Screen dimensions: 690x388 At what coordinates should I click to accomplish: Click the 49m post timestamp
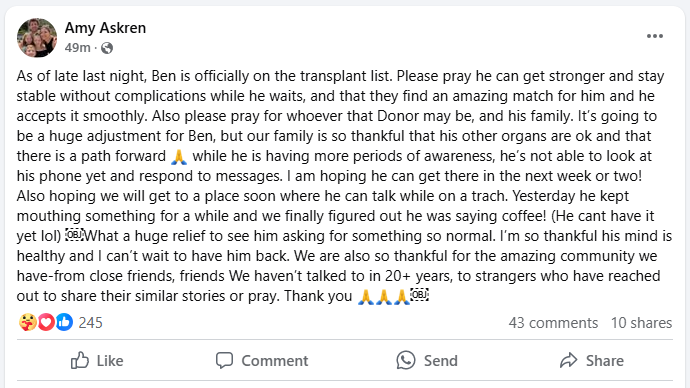click(77, 48)
